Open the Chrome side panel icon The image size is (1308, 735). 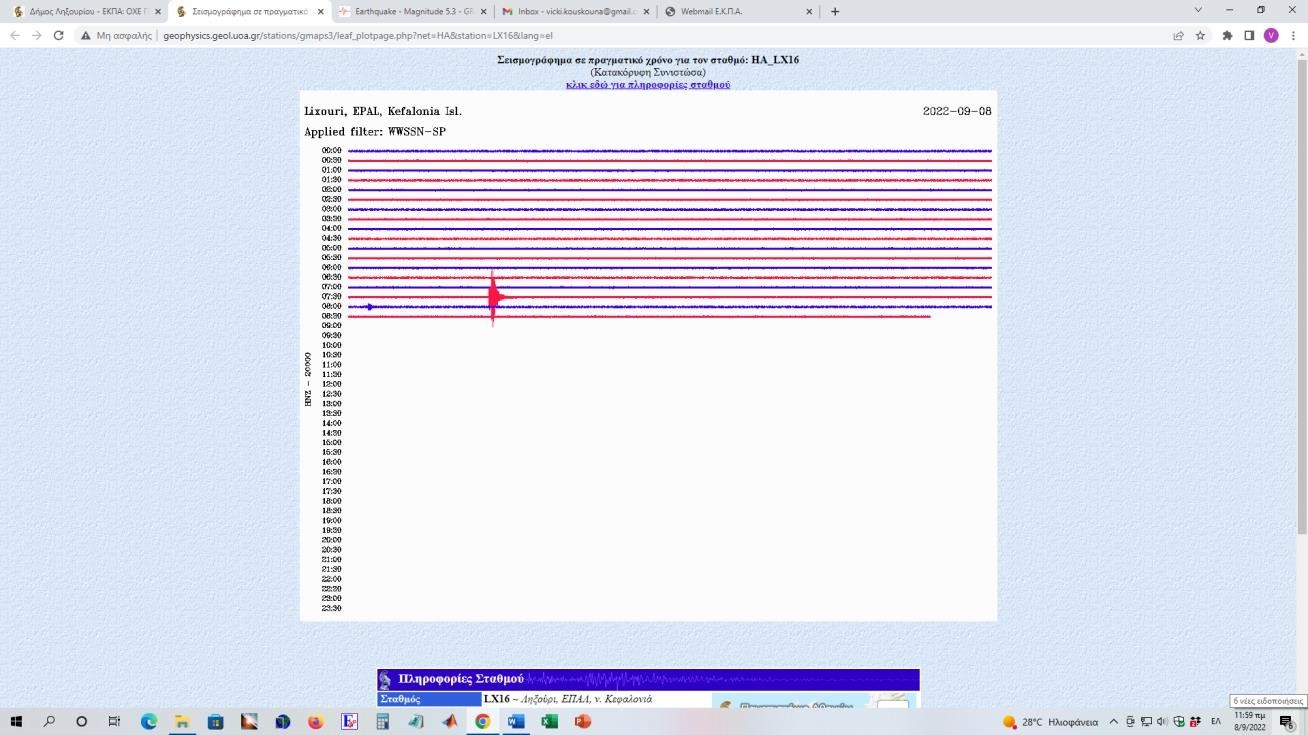click(x=1249, y=35)
